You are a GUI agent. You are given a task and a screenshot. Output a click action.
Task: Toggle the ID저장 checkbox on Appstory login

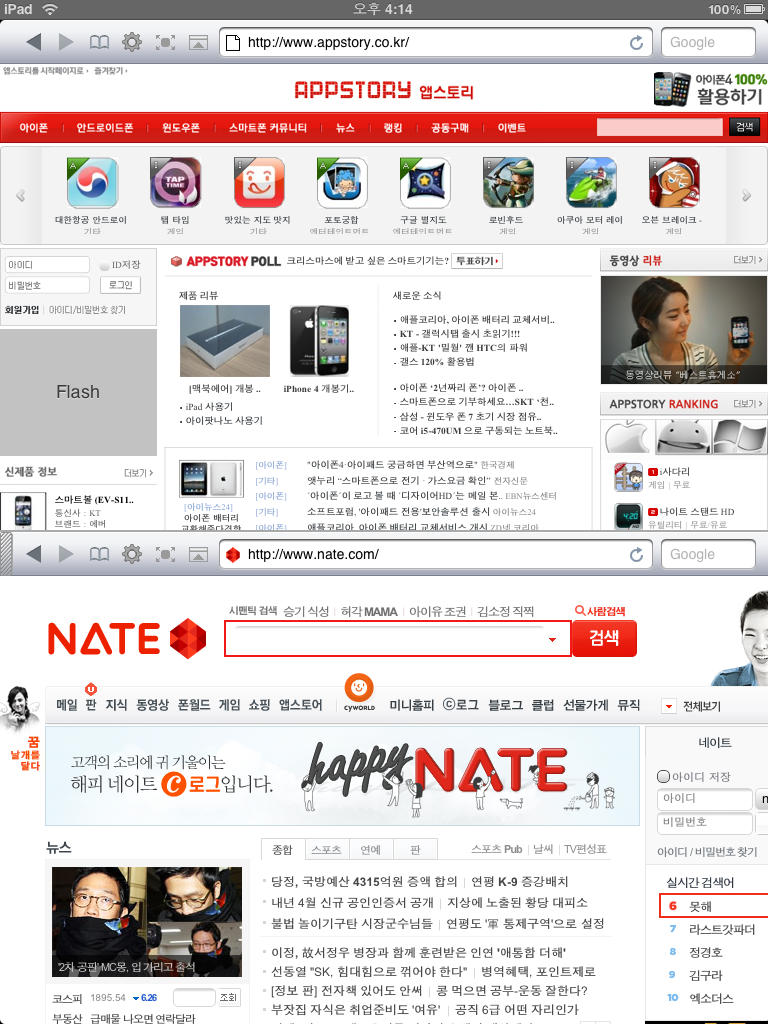104,265
